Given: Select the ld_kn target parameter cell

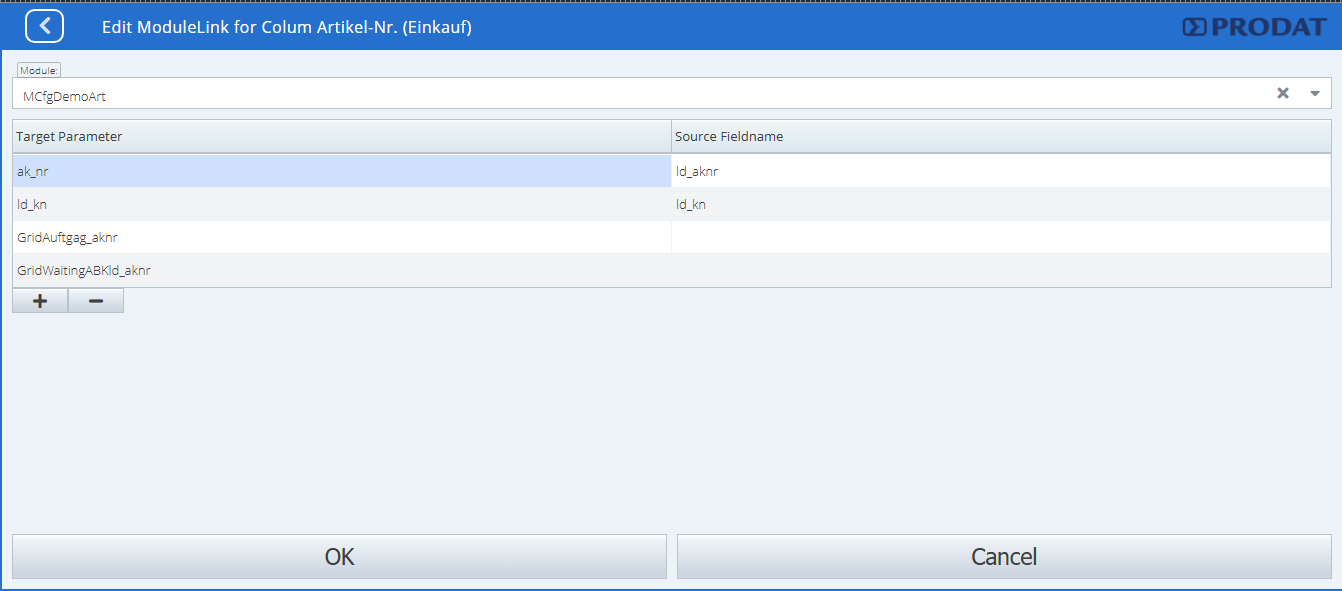Looking at the screenshot, I should point(341,204).
